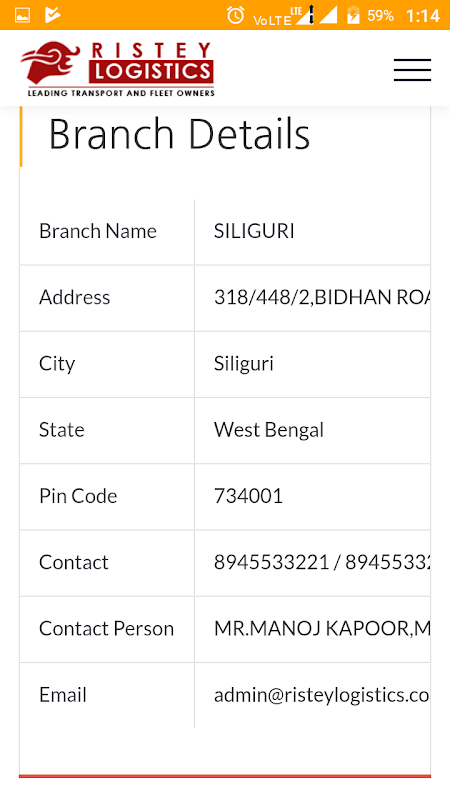
Task: Tap the 8945533221 contact phone number
Action: point(271,562)
